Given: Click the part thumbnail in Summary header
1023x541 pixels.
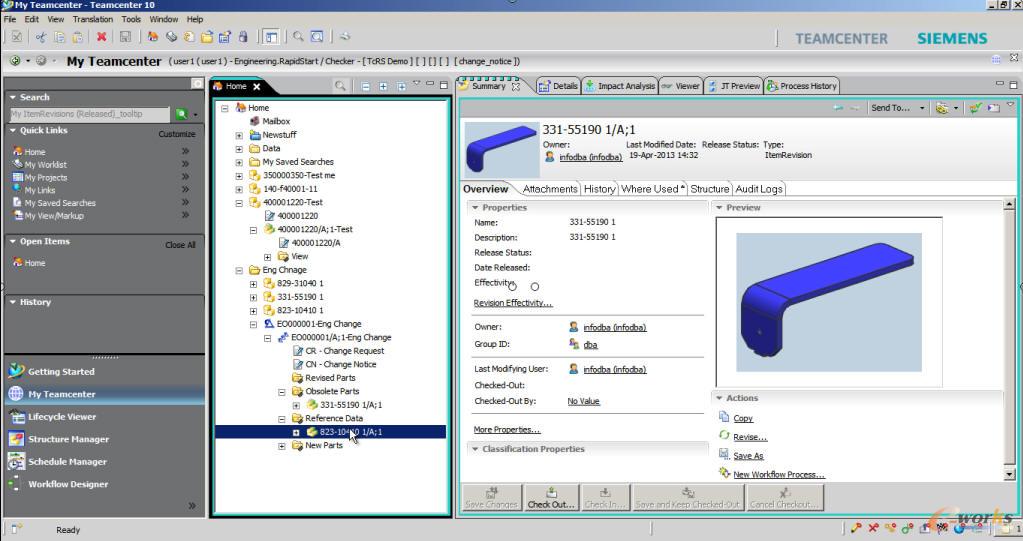Looking at the screenshot, I should 501,149.
